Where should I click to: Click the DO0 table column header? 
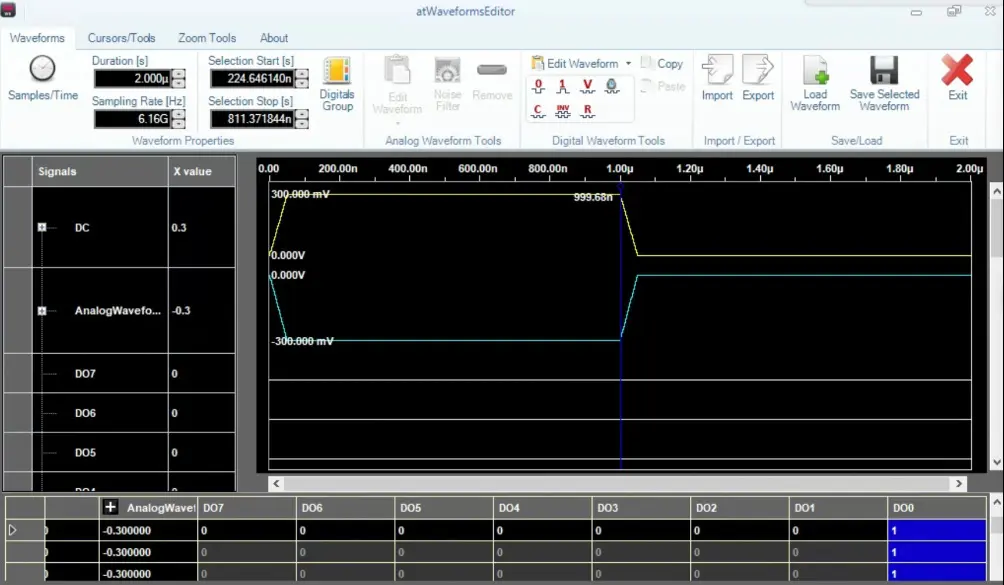(x=936, y=508)
